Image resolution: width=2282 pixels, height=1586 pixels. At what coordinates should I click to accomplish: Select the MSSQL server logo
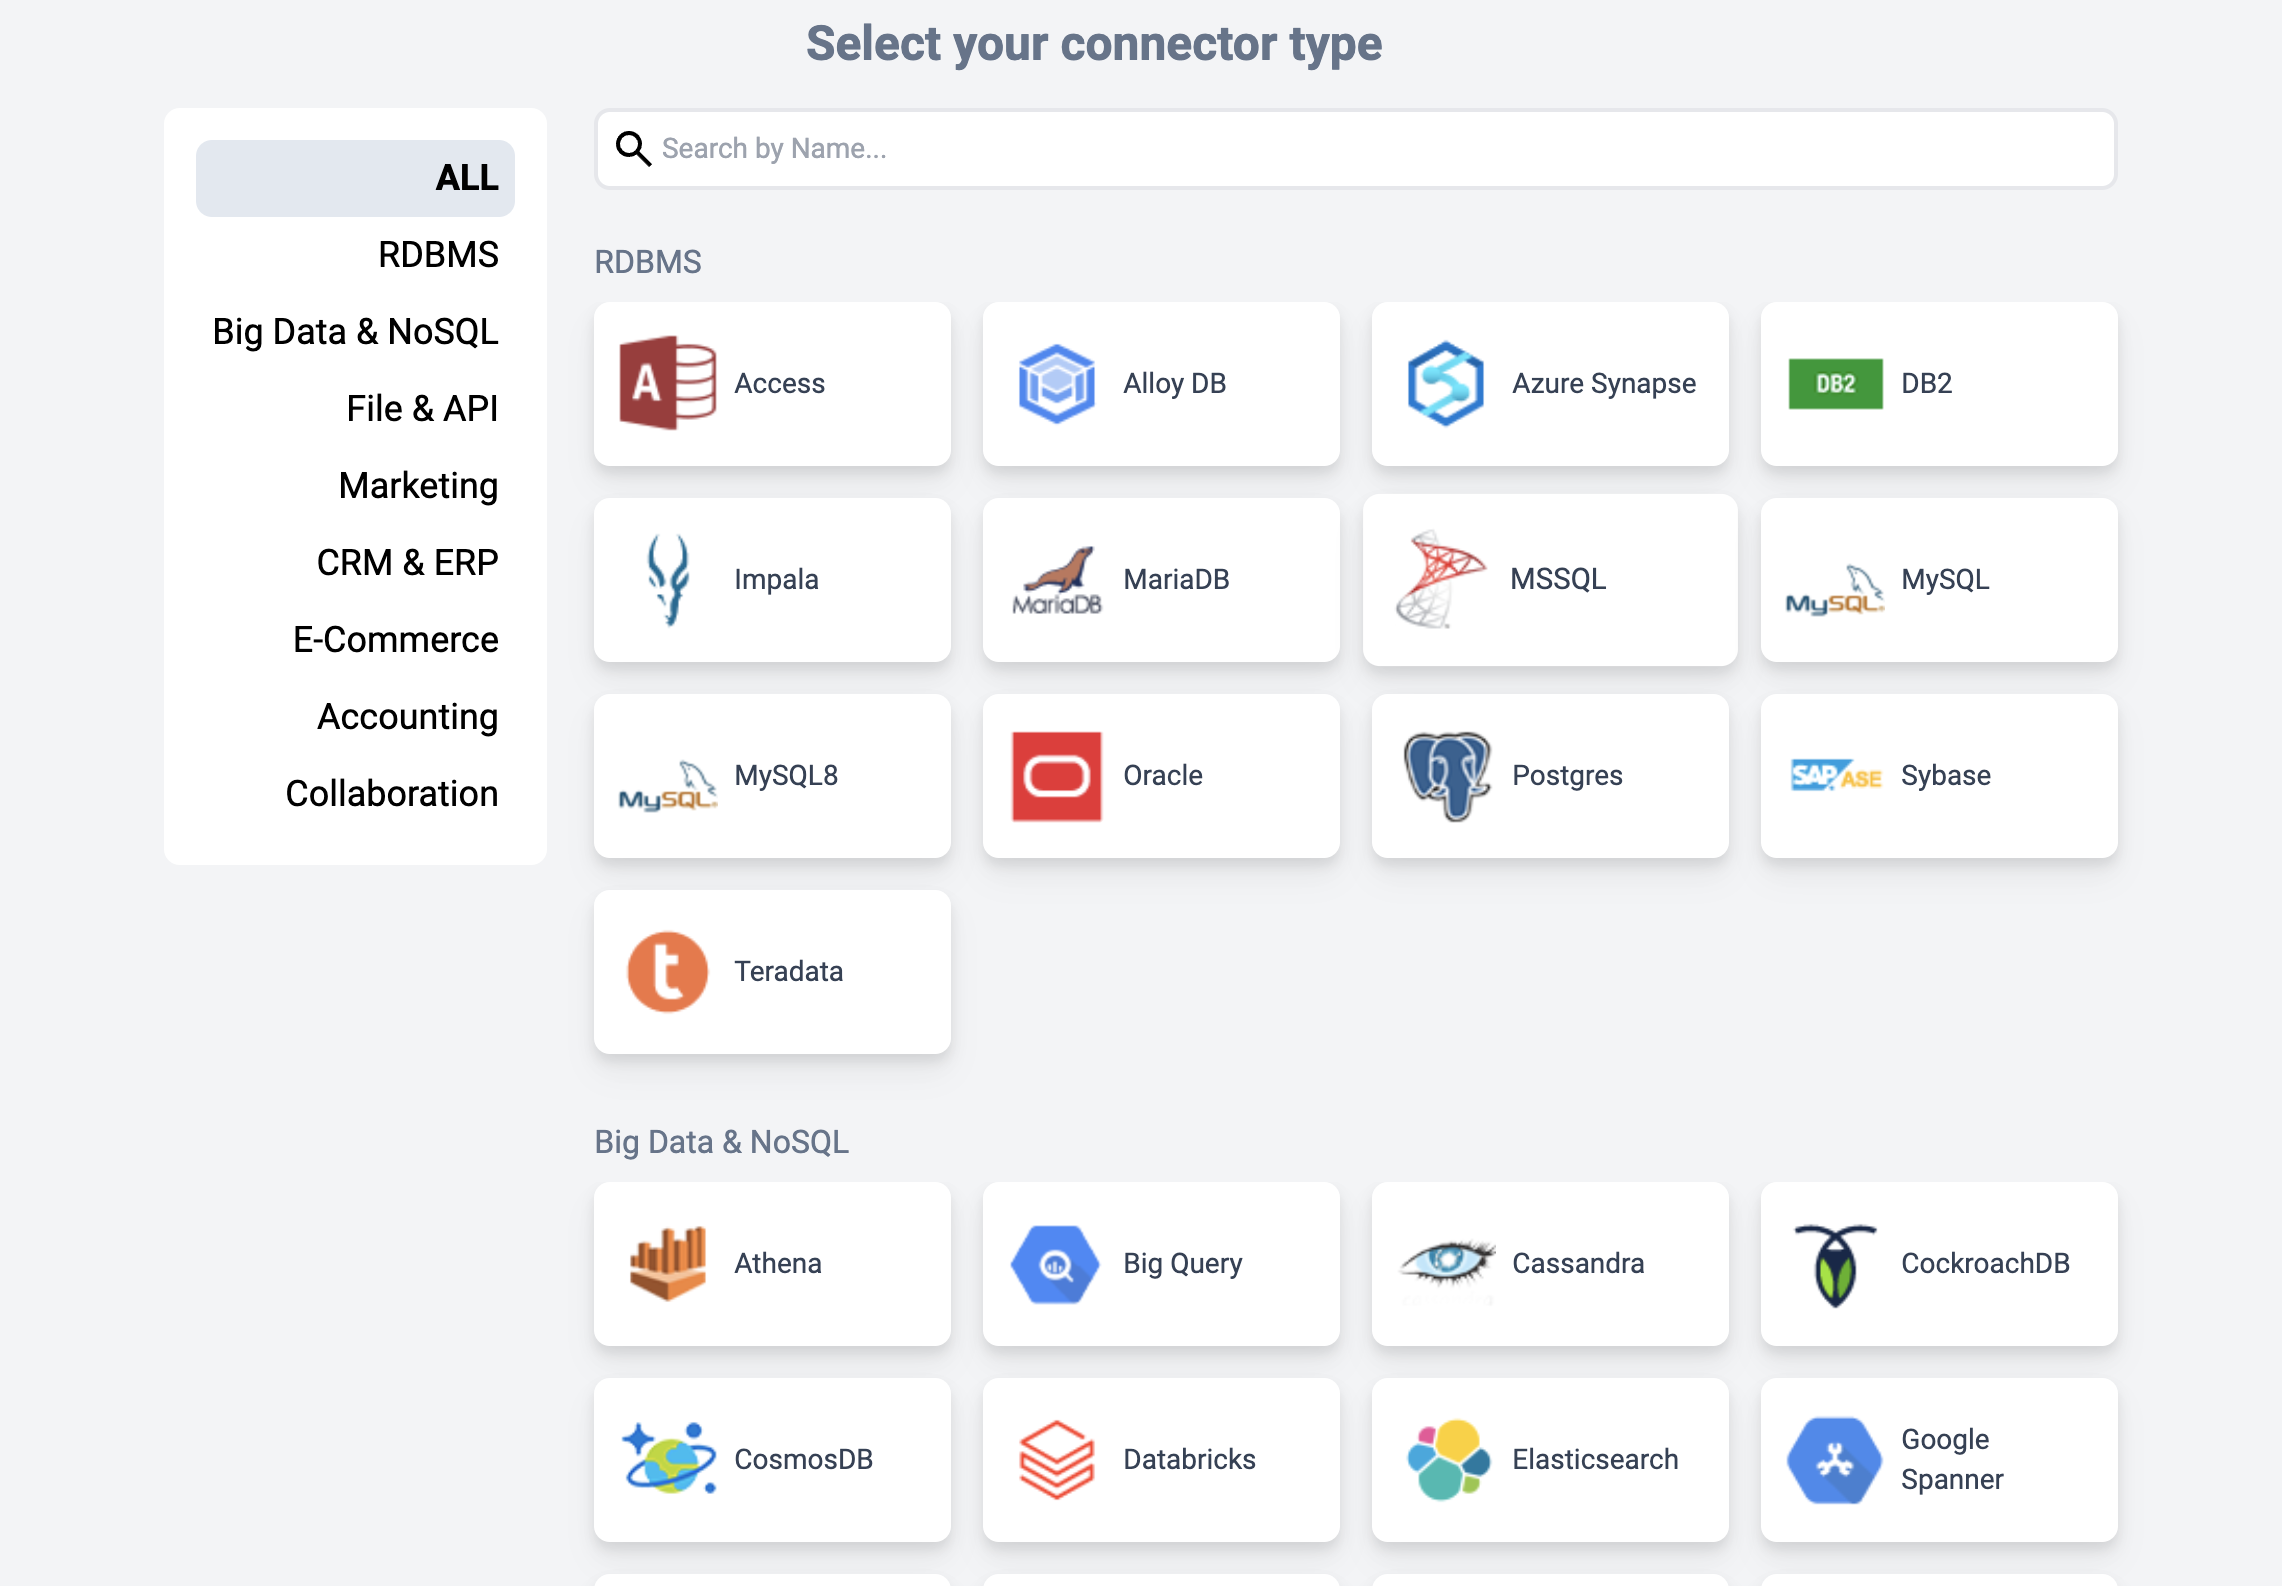1439,579
